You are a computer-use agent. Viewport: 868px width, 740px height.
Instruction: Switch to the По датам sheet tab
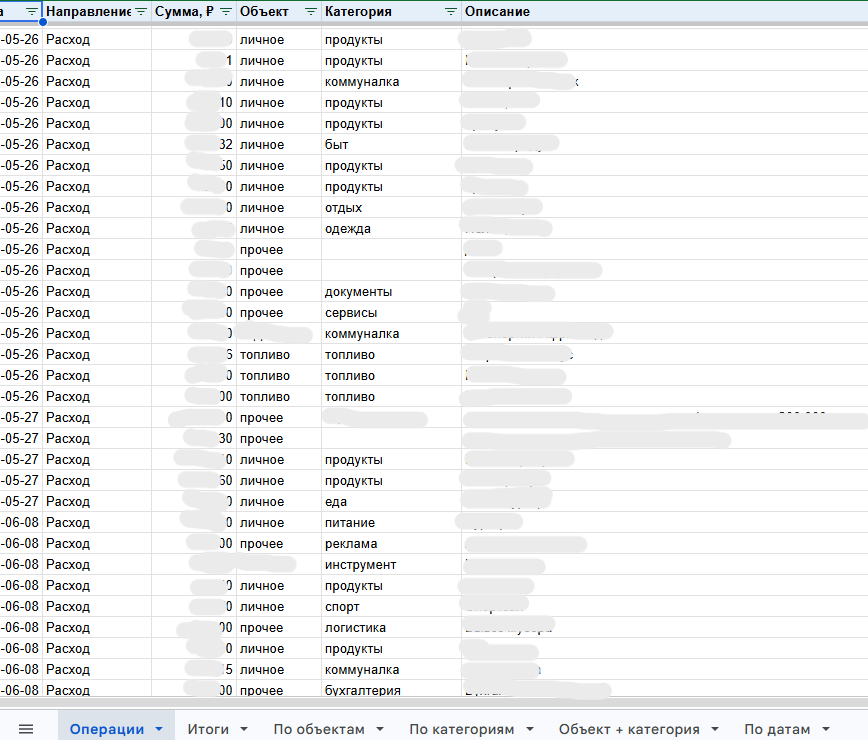click(777, 729)
